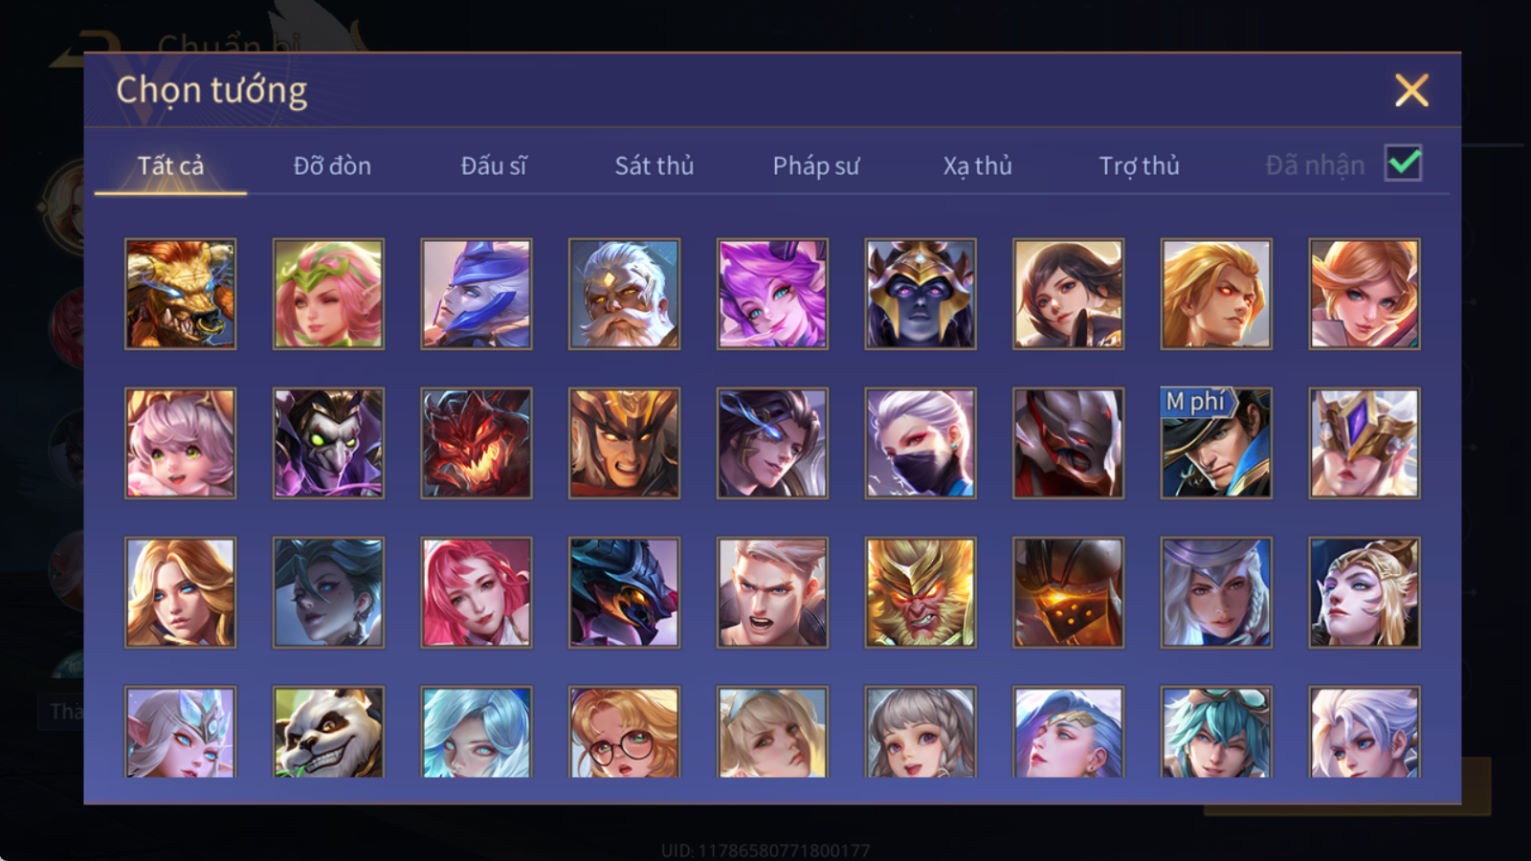Select the girl with round glasses hero
Image resolution: width=1531 pixels, height=861 pixels.
[x=624, y=732]
